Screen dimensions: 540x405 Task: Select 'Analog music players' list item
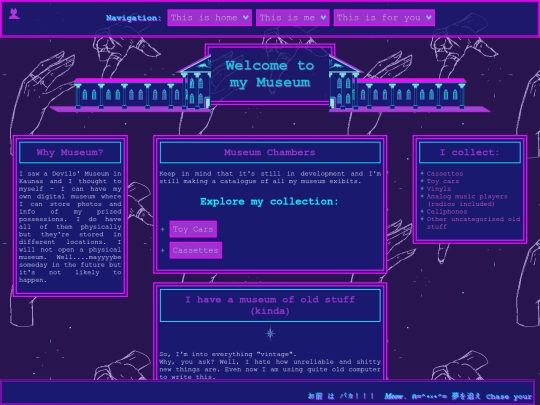point(467,200)
